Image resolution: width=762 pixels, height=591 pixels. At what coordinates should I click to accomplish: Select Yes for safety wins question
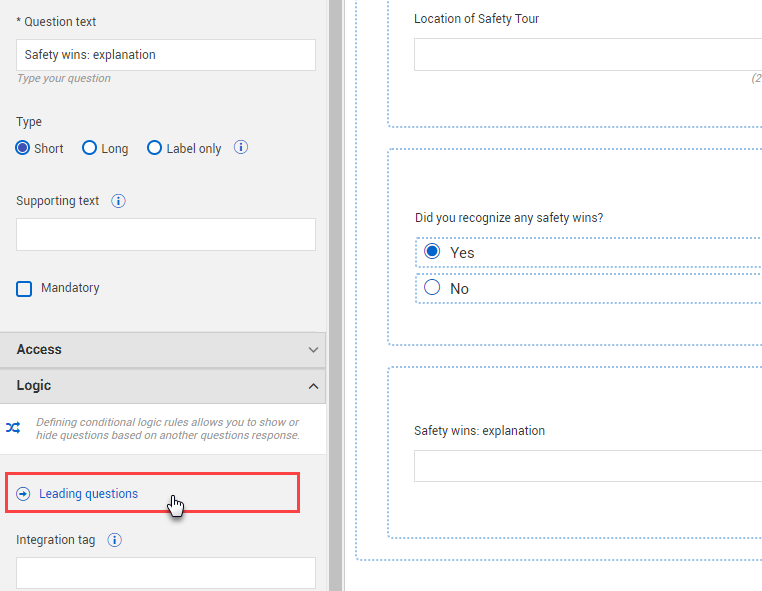[x=433, y=252]
